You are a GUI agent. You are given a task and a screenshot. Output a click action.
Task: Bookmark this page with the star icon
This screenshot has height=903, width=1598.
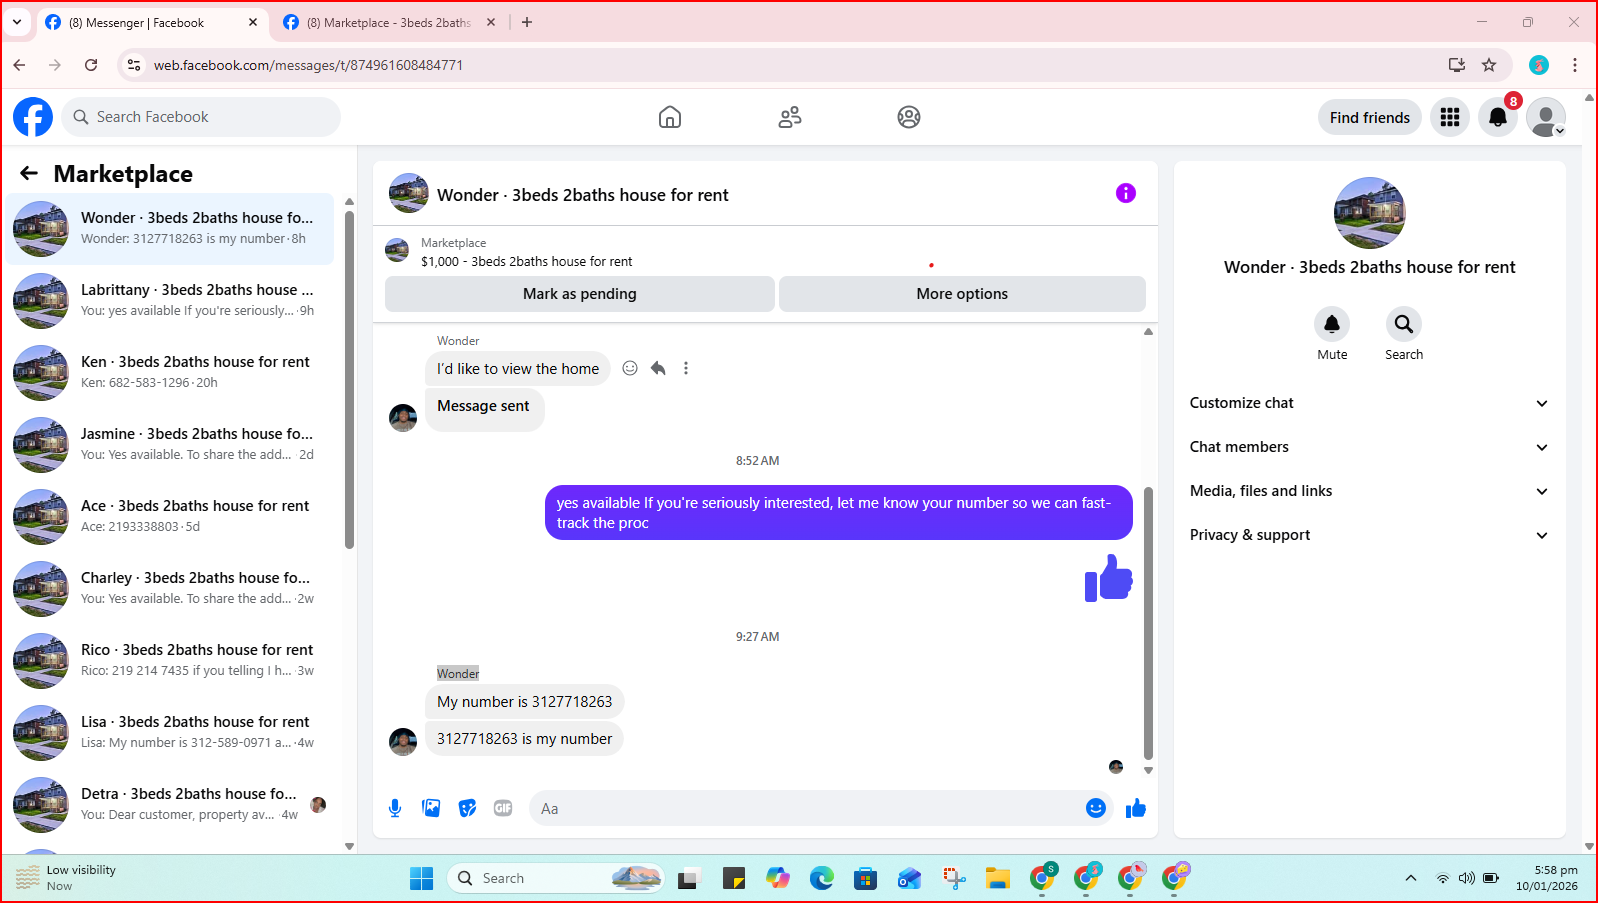point(1489,65)
